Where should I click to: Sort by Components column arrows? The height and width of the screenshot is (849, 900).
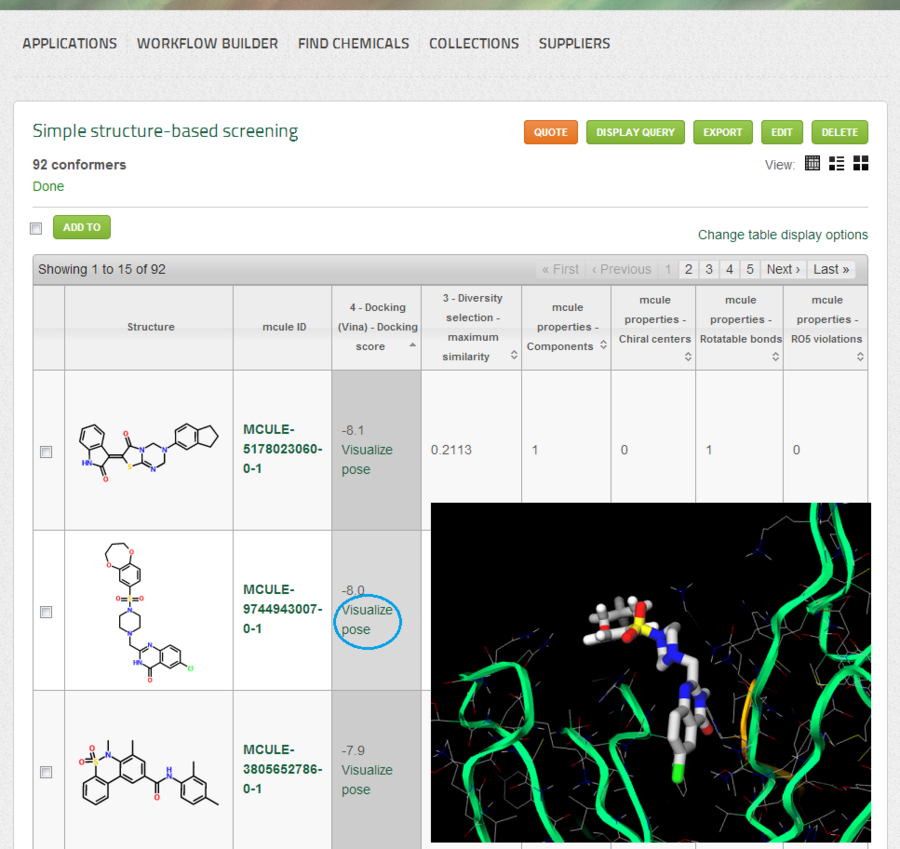click(603, 346)
